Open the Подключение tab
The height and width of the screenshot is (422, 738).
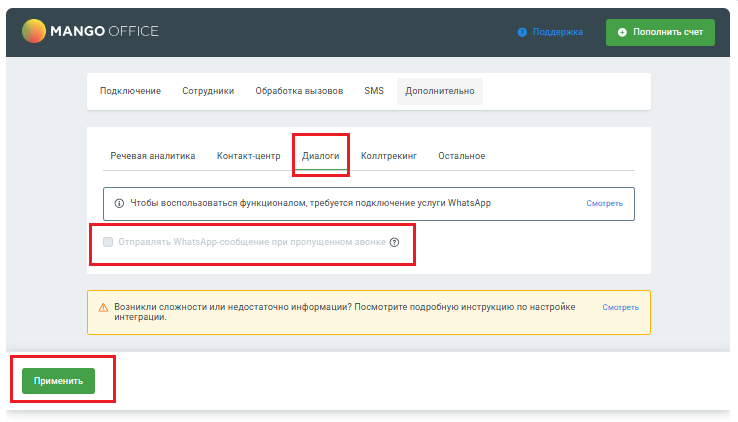pyautogui.click(x=130, y=91)
